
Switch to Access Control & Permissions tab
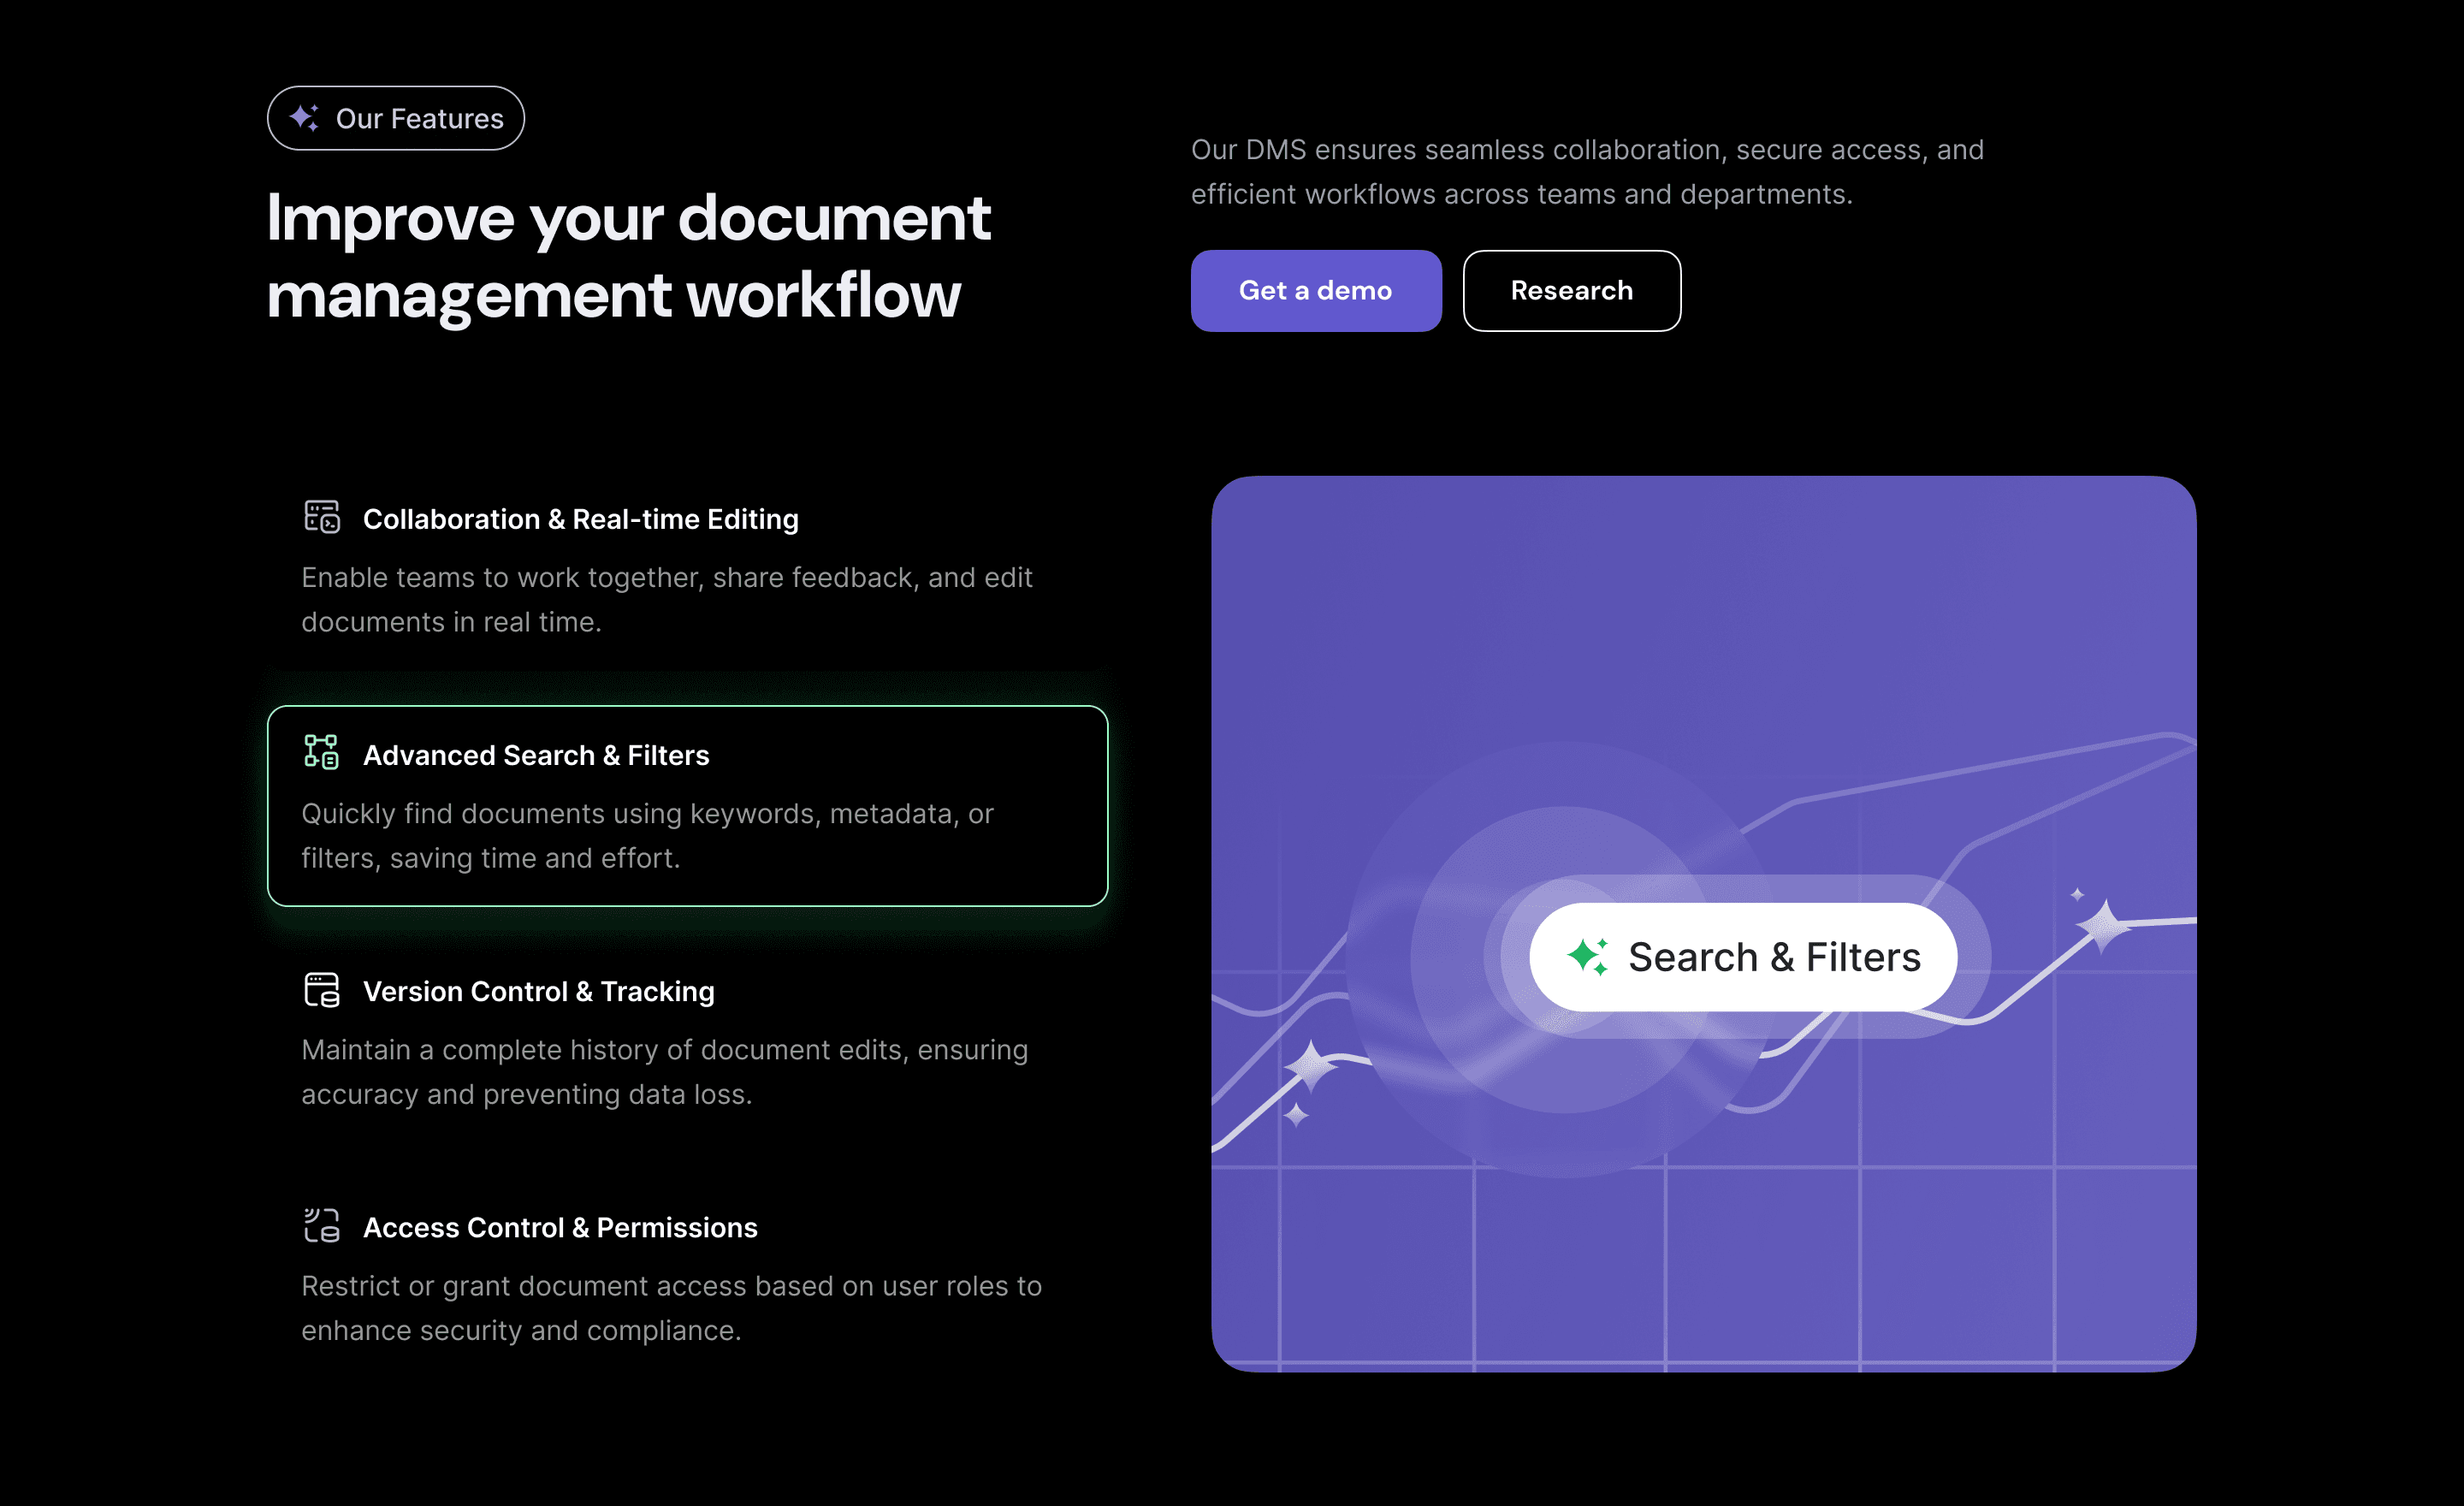pos(560,1228)
